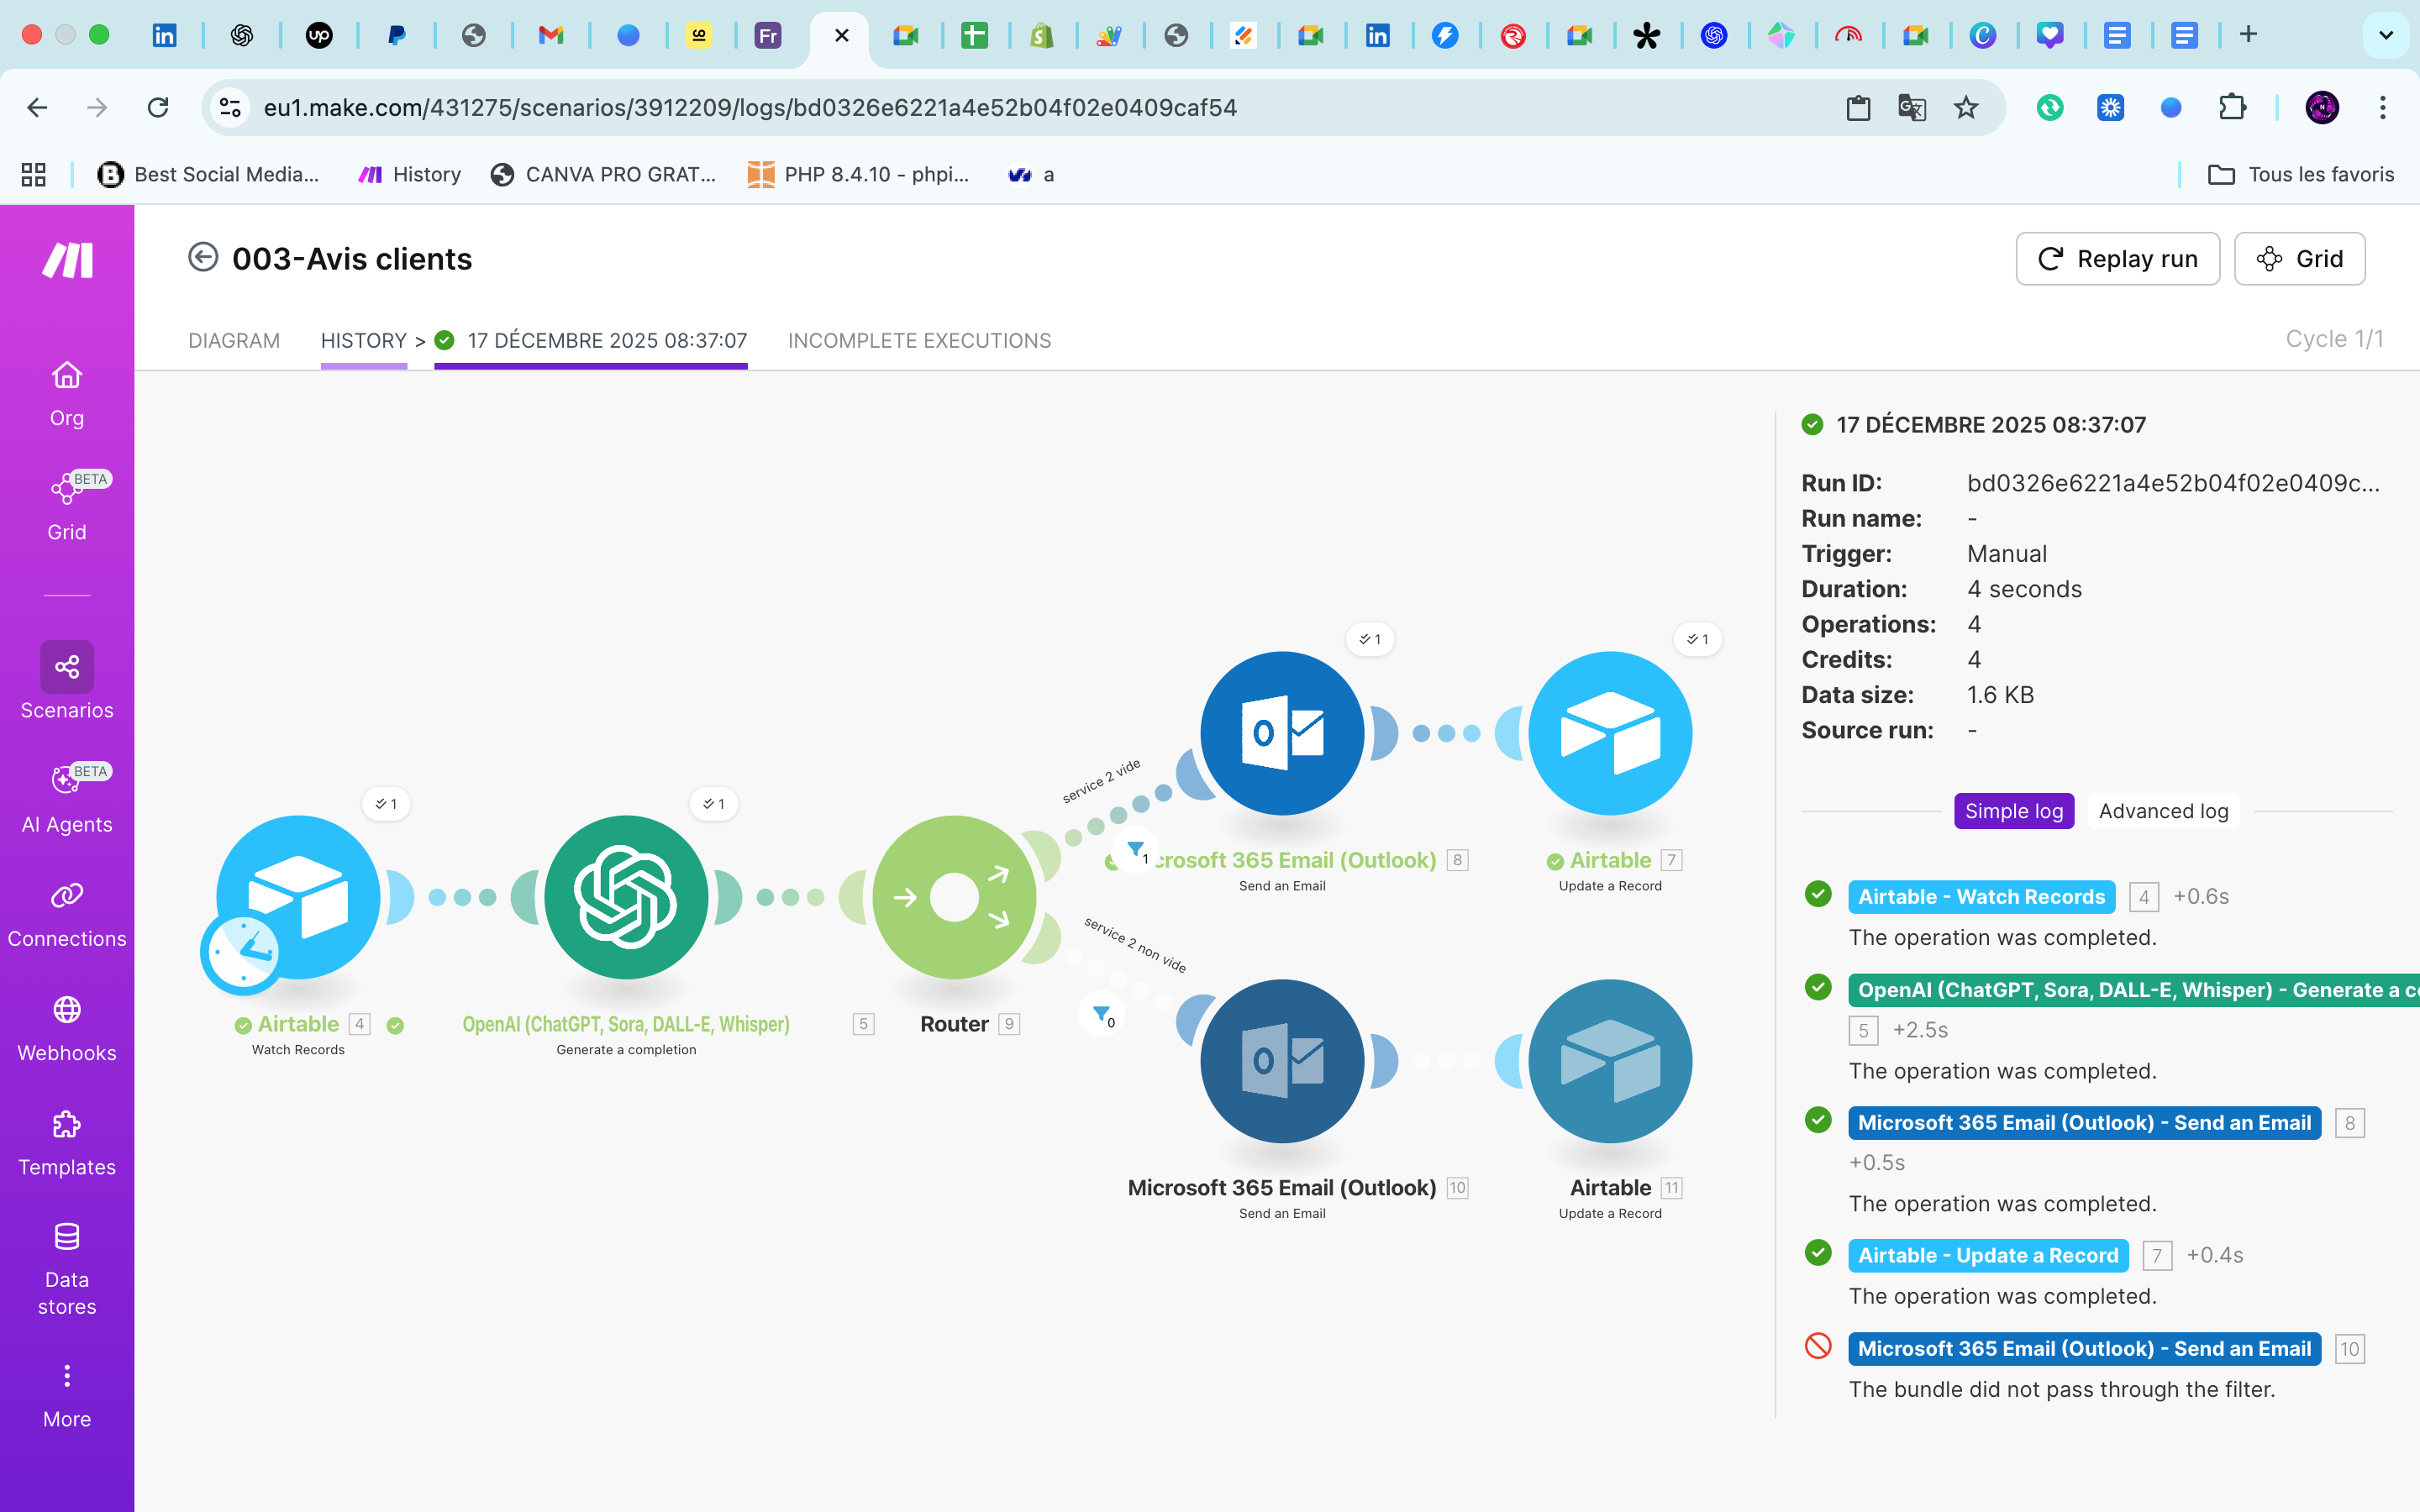Switch to the DIAGRAM tab
The width and height of the screenshot is (2420, 1512).
pos(234,341)
